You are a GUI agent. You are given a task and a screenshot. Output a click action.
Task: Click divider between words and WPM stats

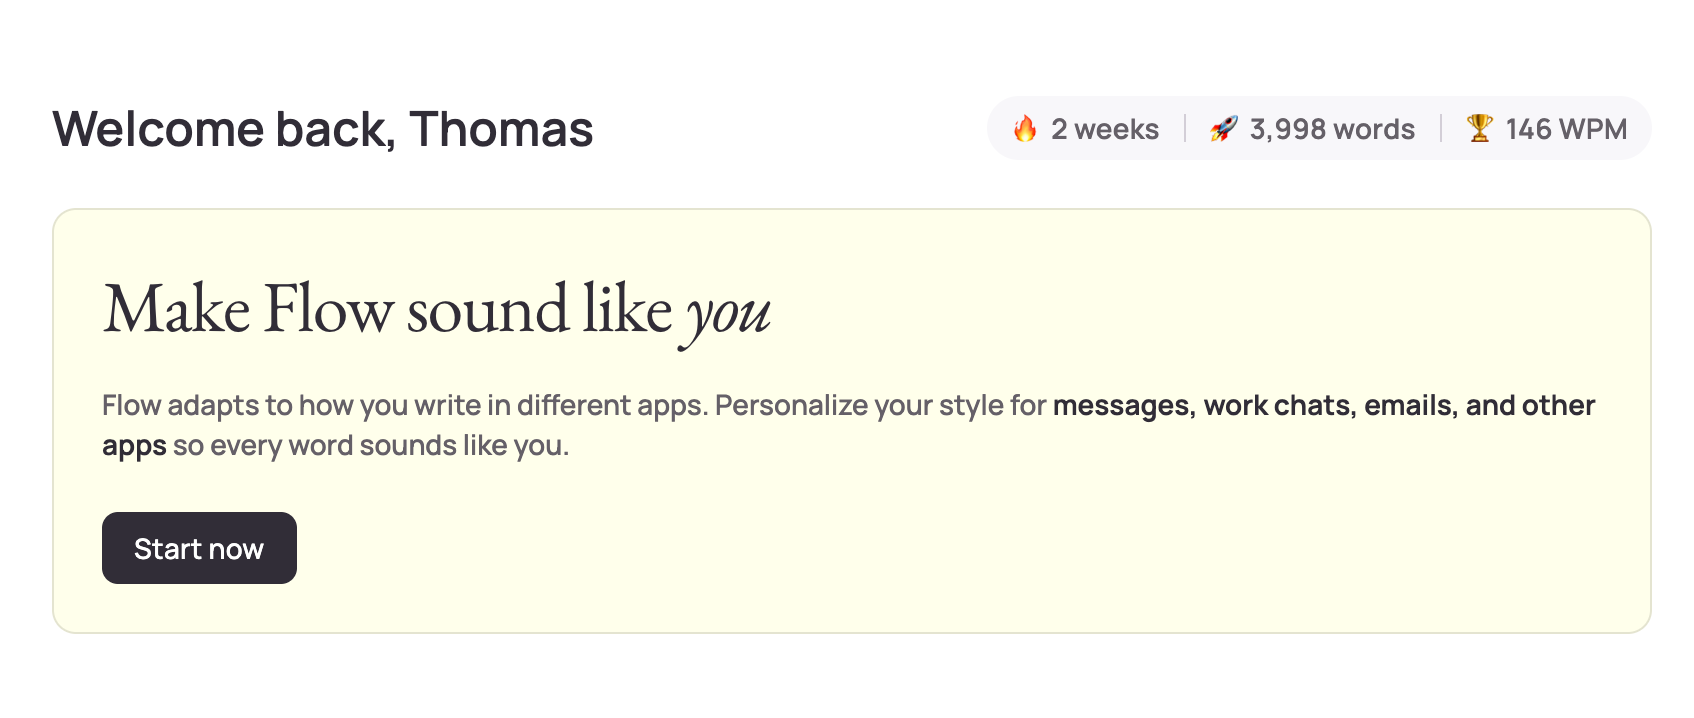click(1441, 128)
